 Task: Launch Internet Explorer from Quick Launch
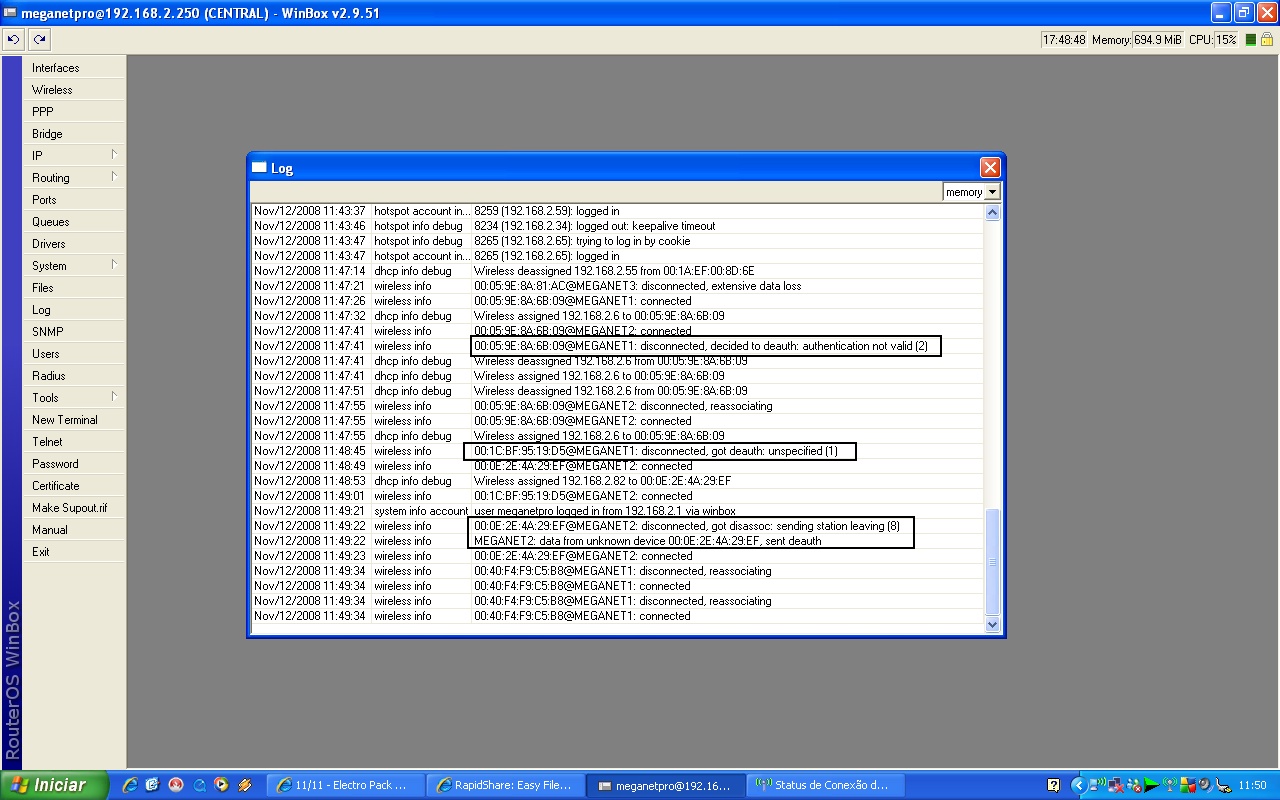click(x=129, y=785)
